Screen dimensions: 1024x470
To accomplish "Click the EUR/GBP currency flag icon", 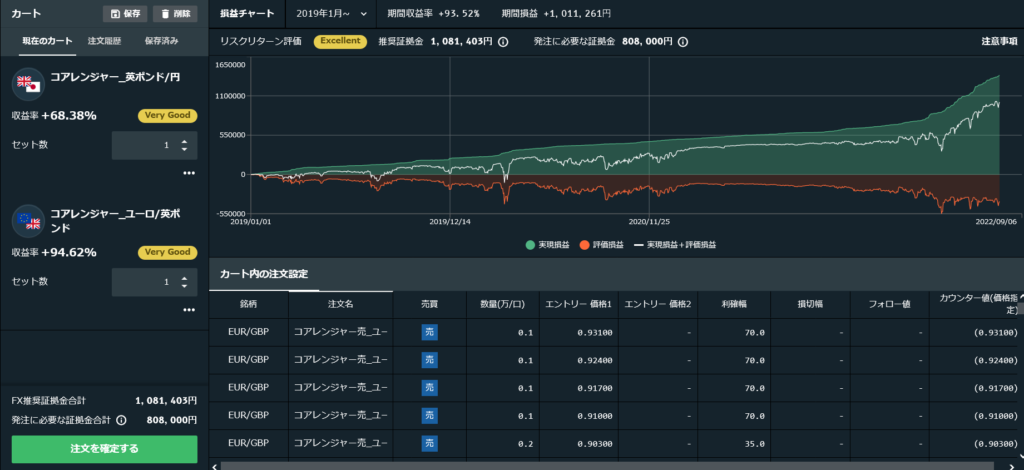I will pos(27,219).
